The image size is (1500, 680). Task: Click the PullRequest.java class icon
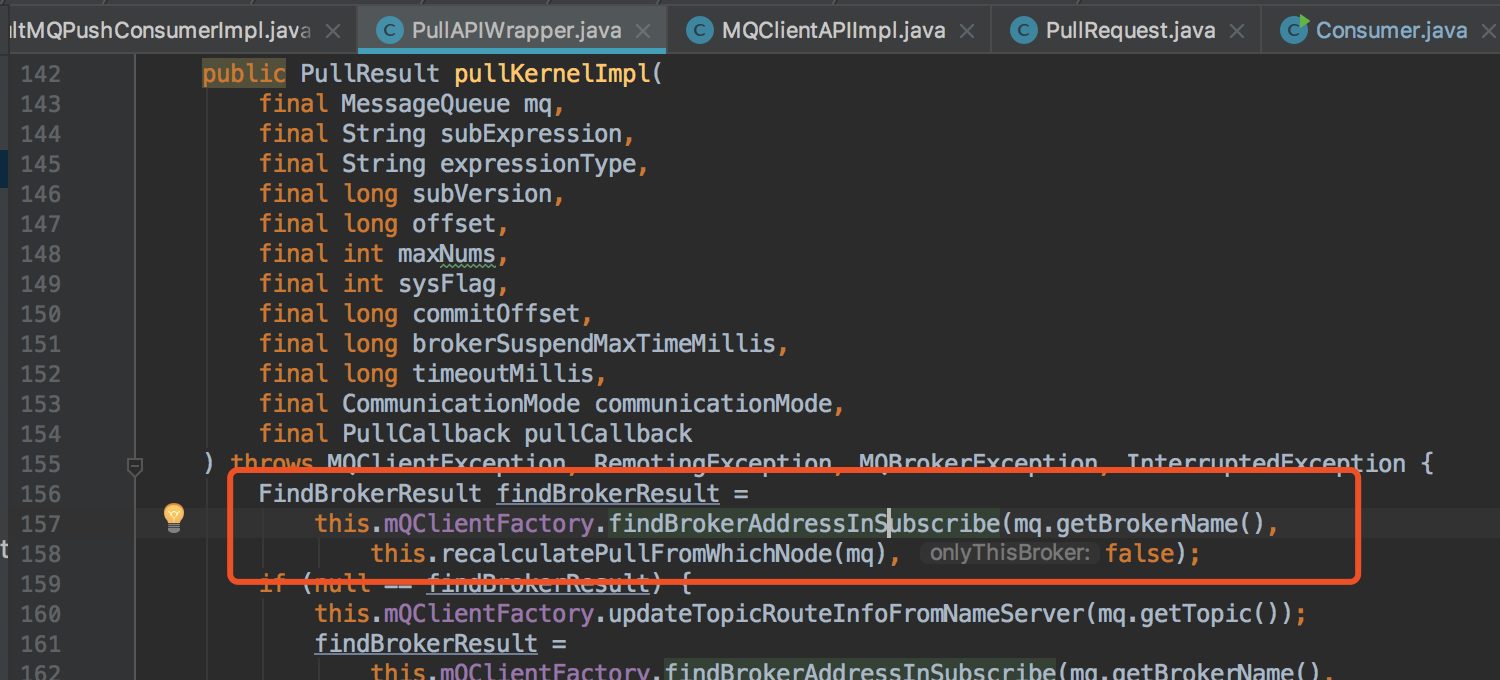pyautogui.click(x=1023, y=30)
